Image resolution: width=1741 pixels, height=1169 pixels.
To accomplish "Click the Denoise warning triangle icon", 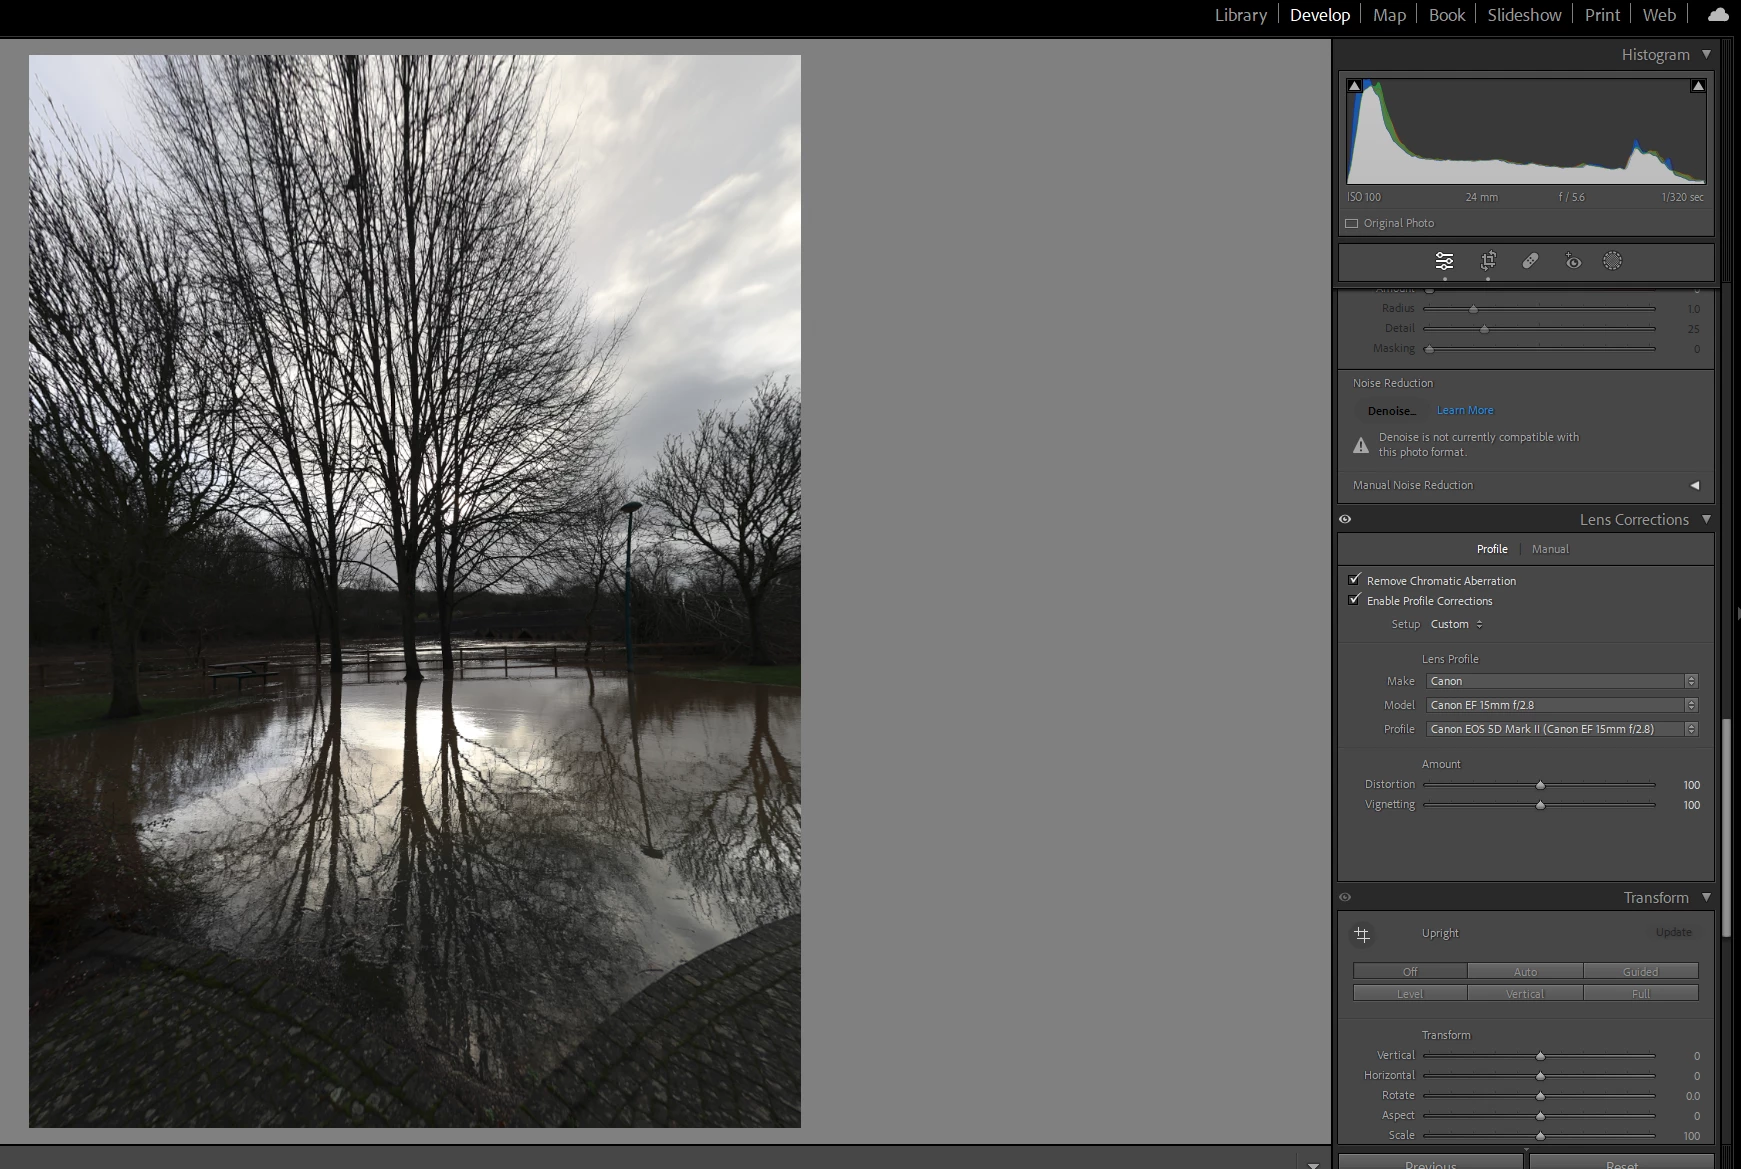I will pos(1361,445).
